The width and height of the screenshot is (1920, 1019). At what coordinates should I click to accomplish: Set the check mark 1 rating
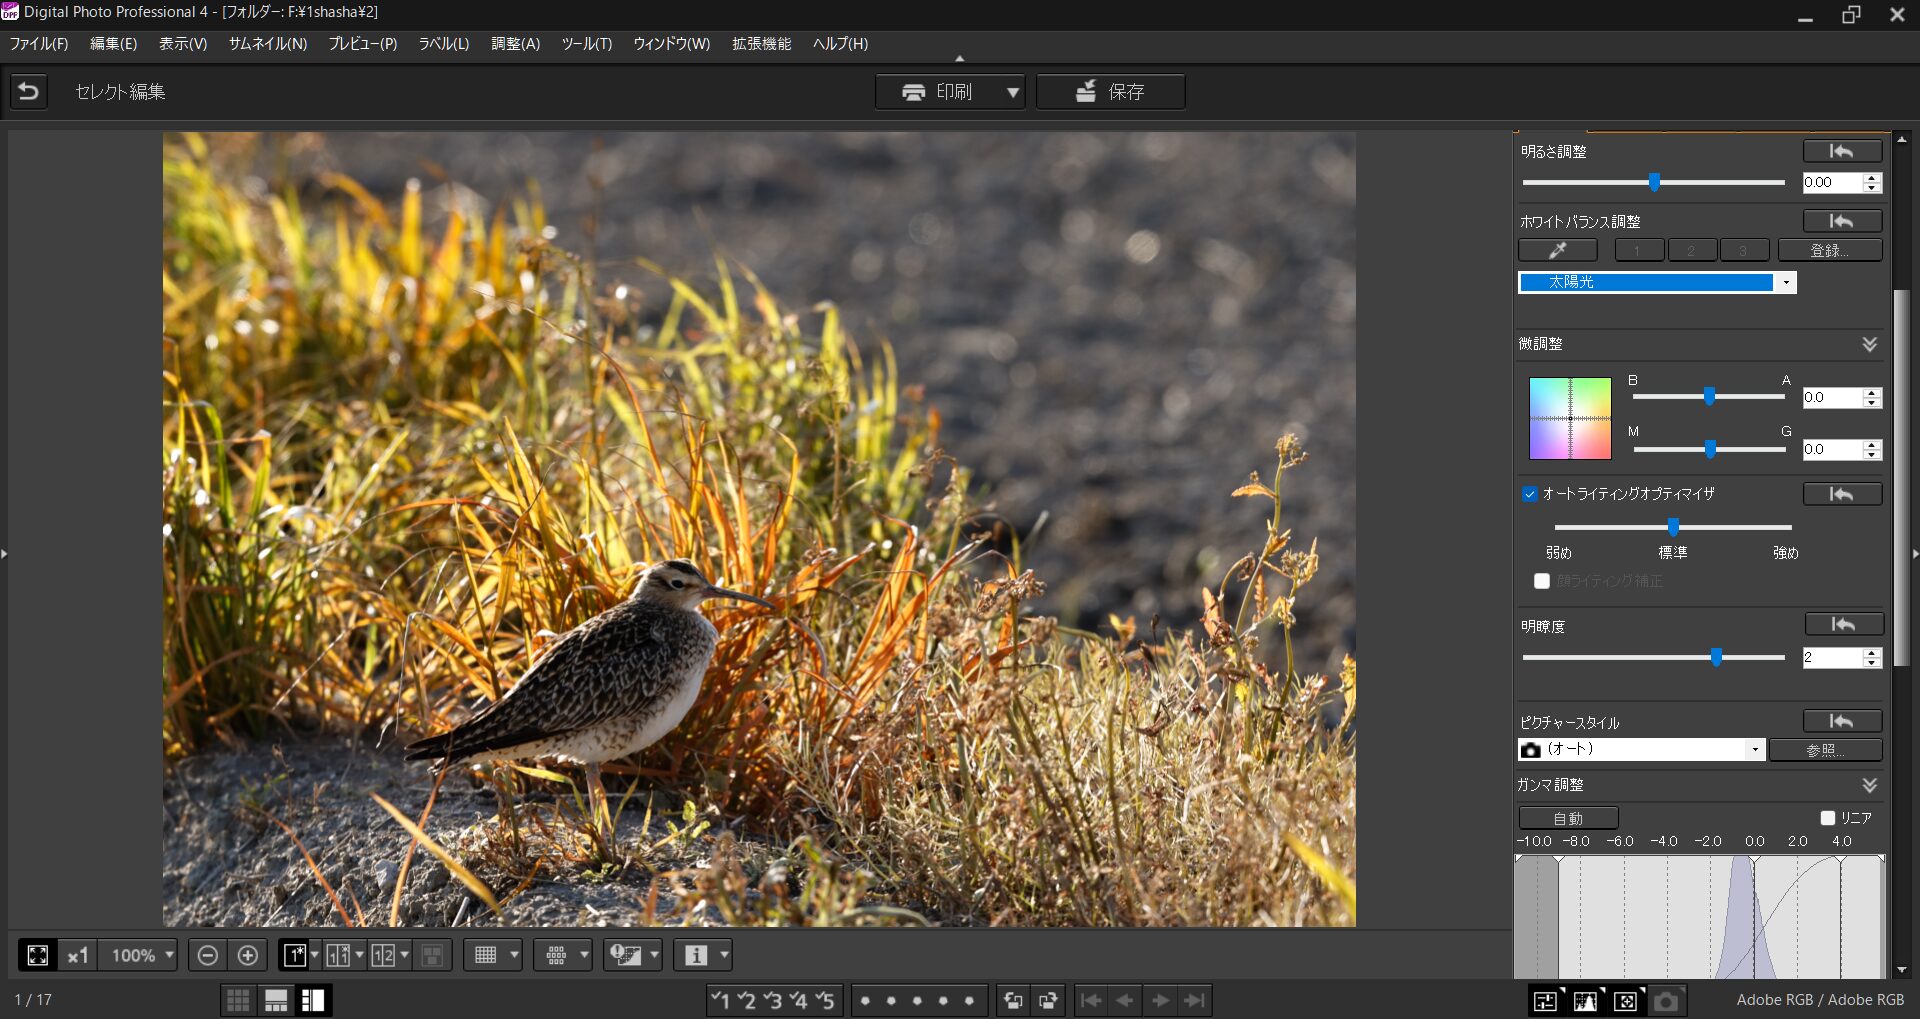(x=720, y=1000)
